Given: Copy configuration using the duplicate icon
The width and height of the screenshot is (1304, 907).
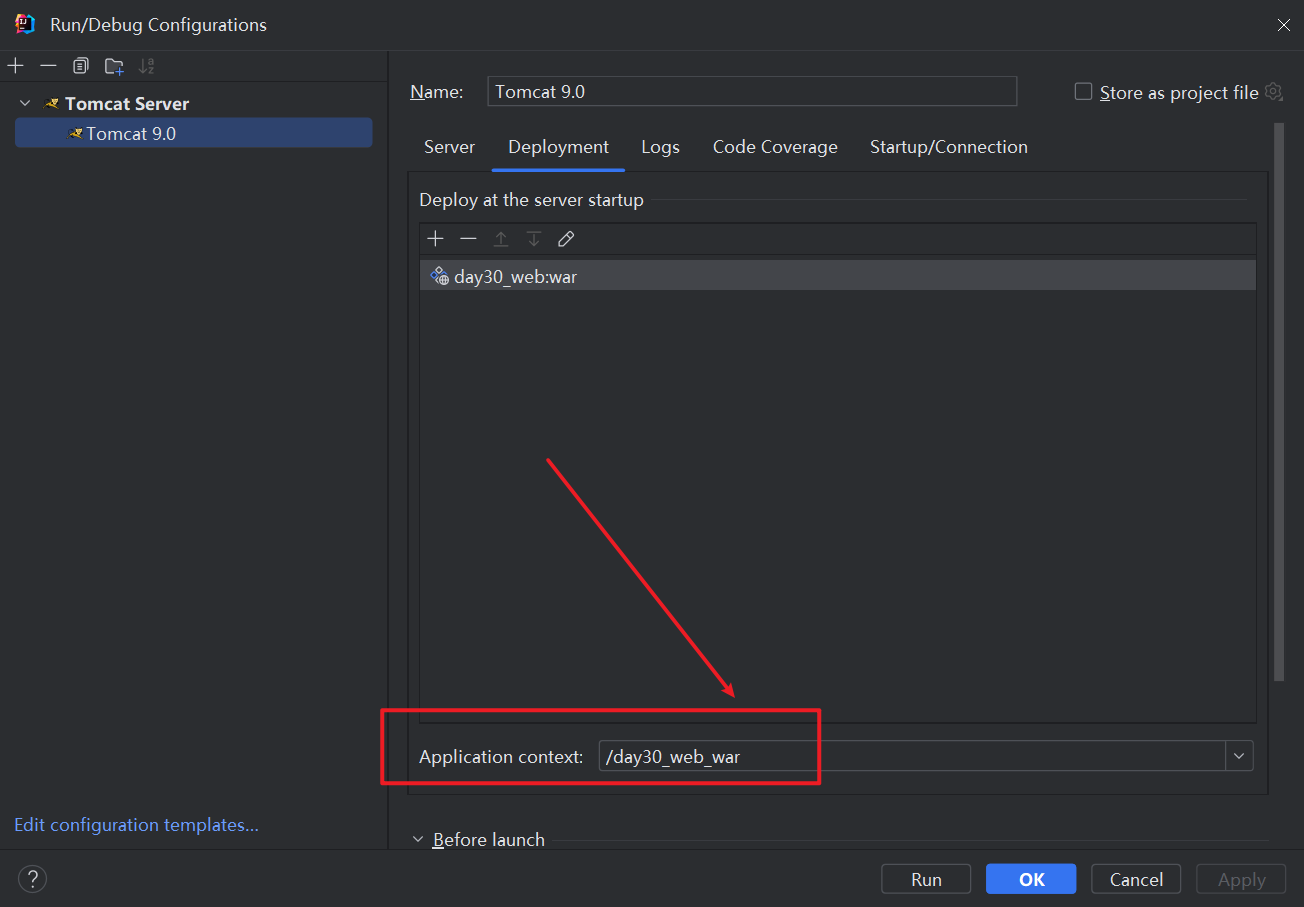Looking at the screenshot, I should tap(81, 66).
